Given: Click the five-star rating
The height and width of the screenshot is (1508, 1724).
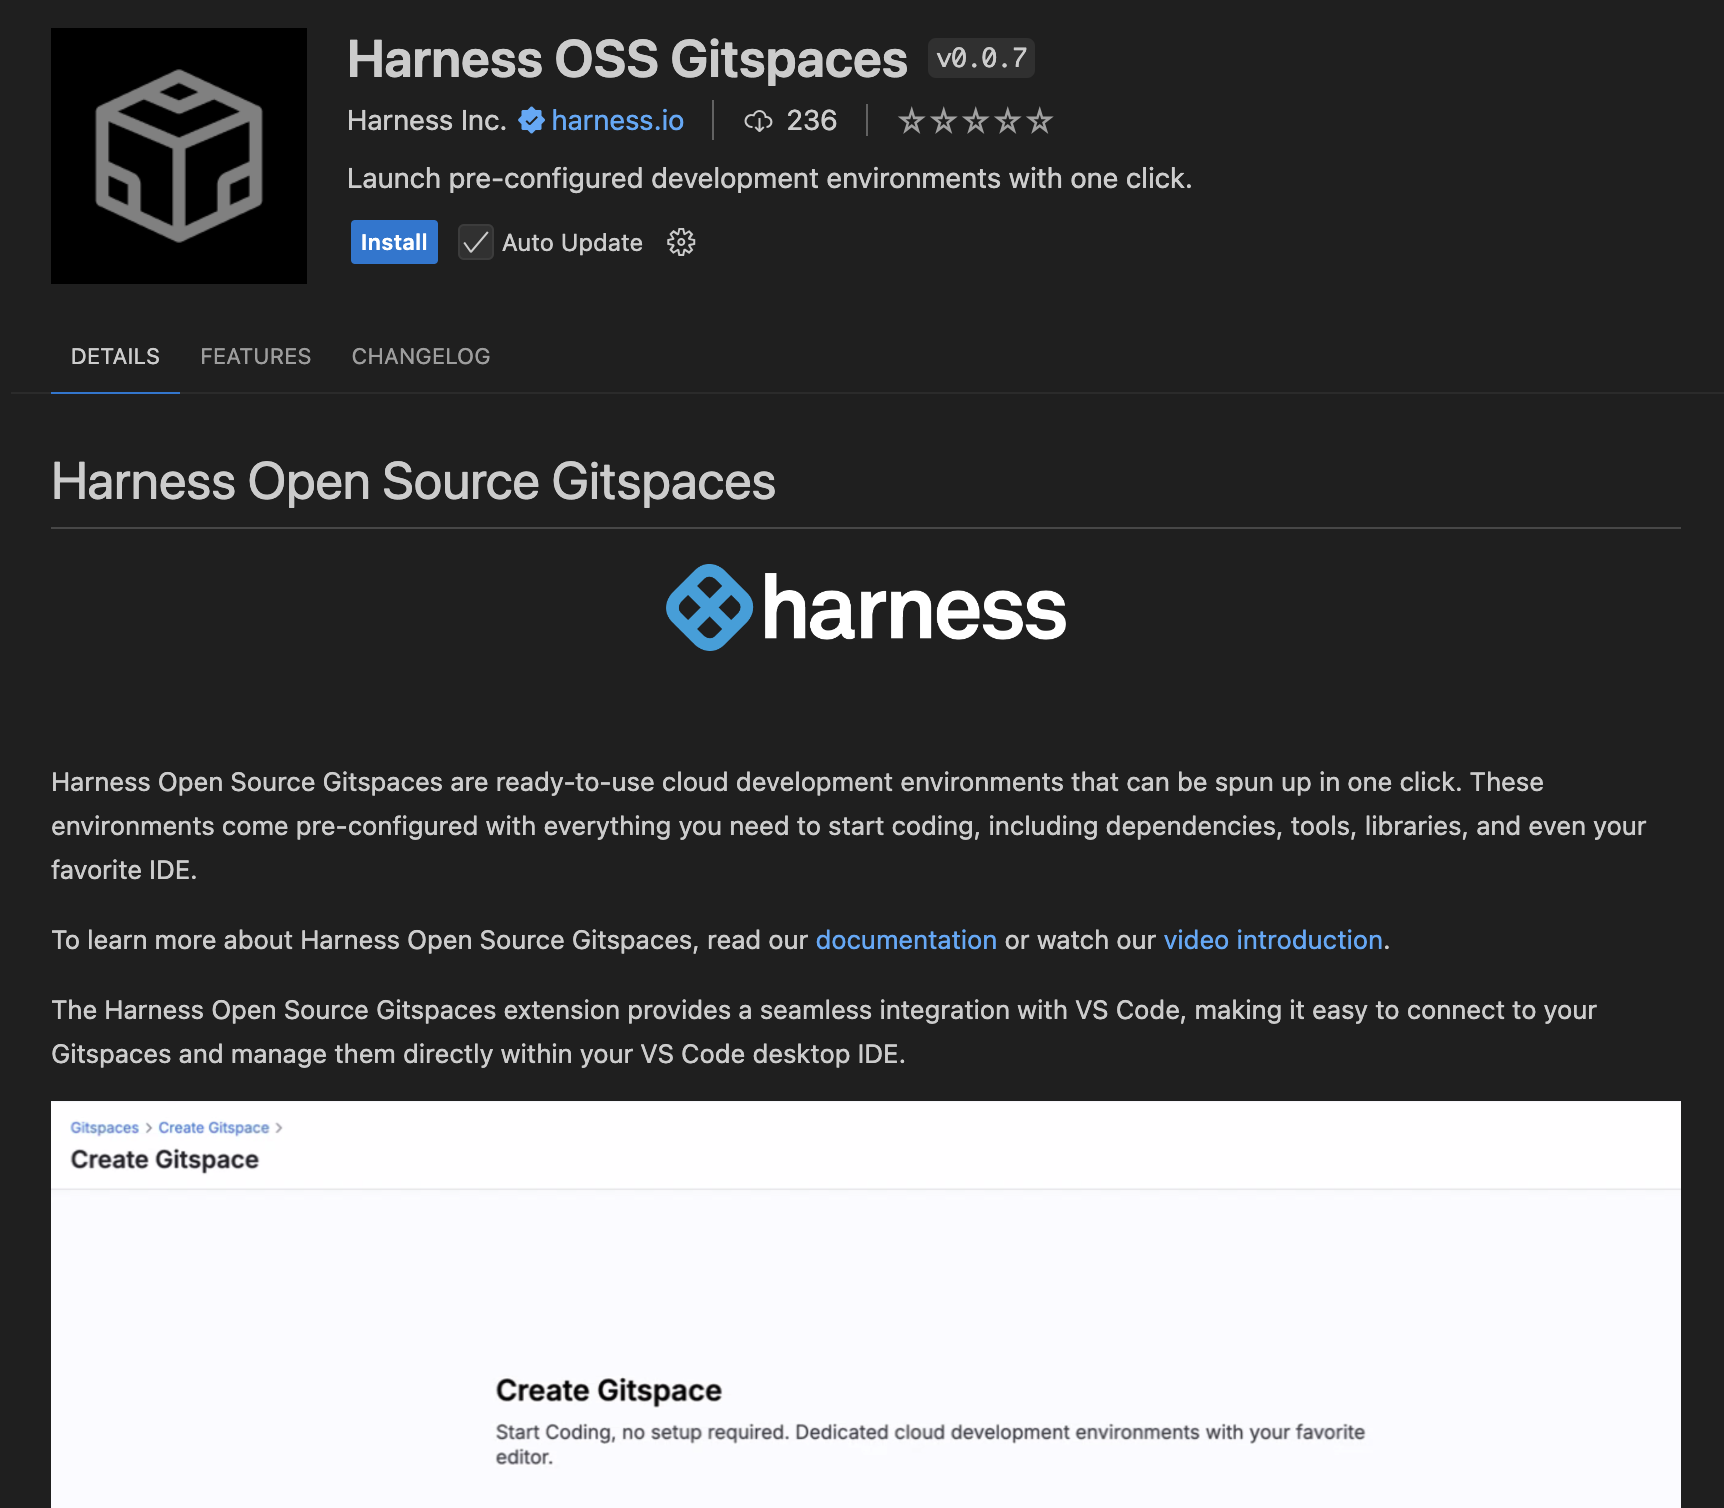Looking at the screenshot, I should [x=975, y=121].
